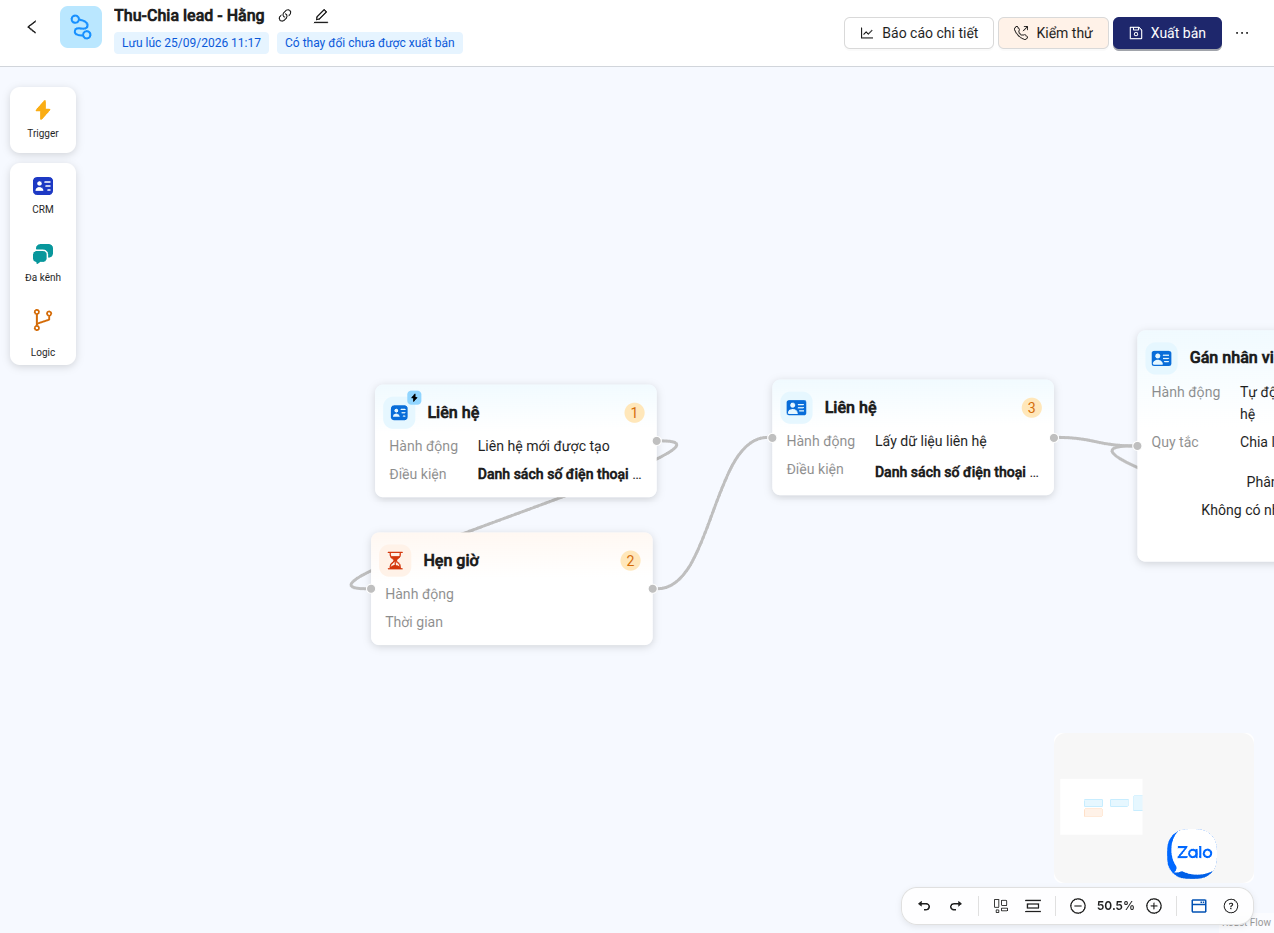Open the Zalo chat bubble
Screen dimensions: 1274x933
click(x=1192, y=853)
